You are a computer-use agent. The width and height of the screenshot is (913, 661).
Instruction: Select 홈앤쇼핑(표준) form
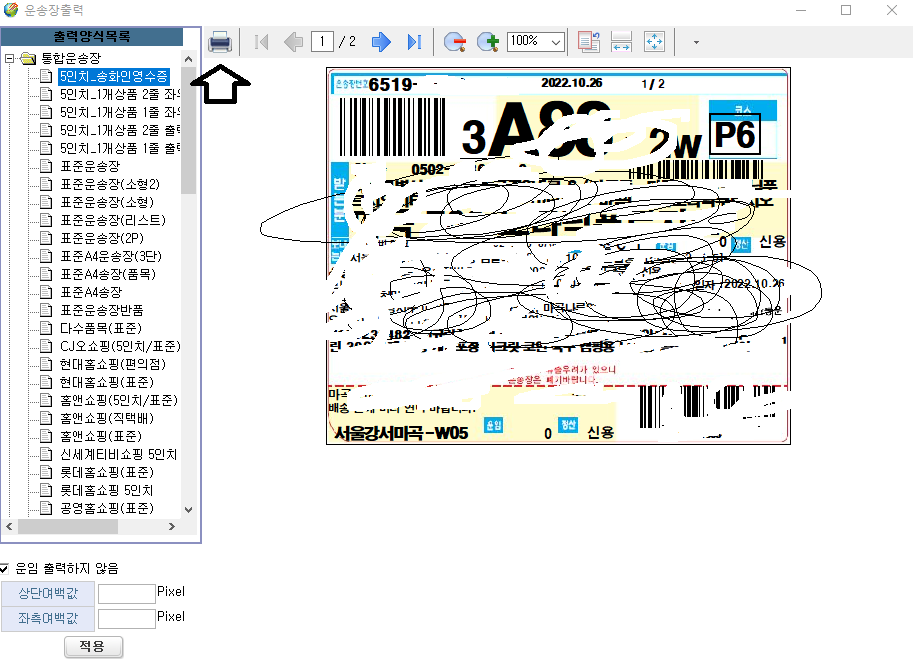[x=101, y=436]
